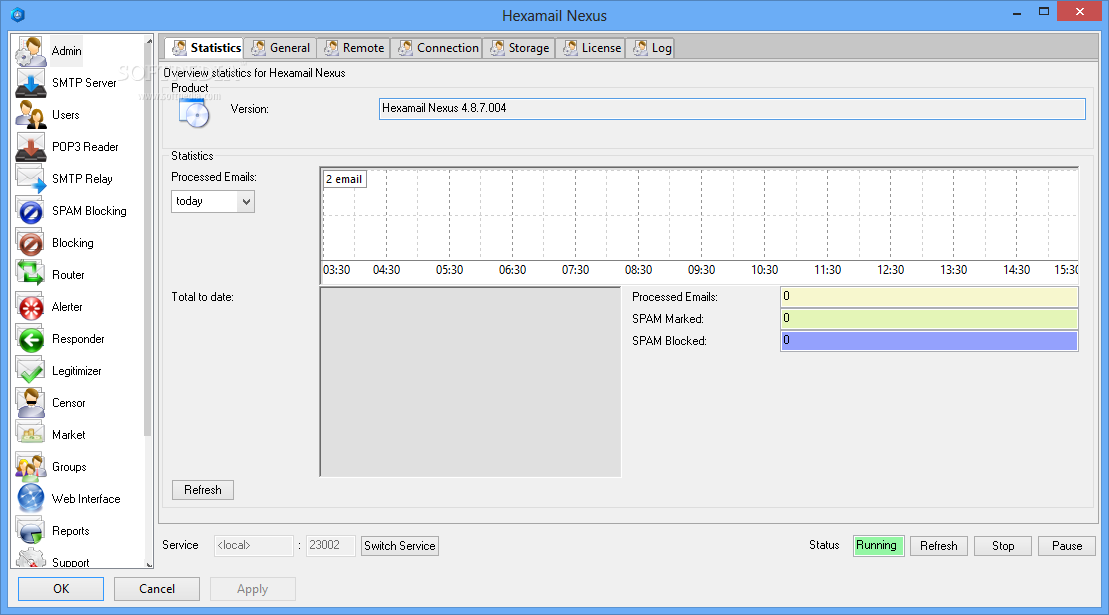The width and height of the screenshot is (1109, 615).
Task: Pause the service
Action: 1067,546
